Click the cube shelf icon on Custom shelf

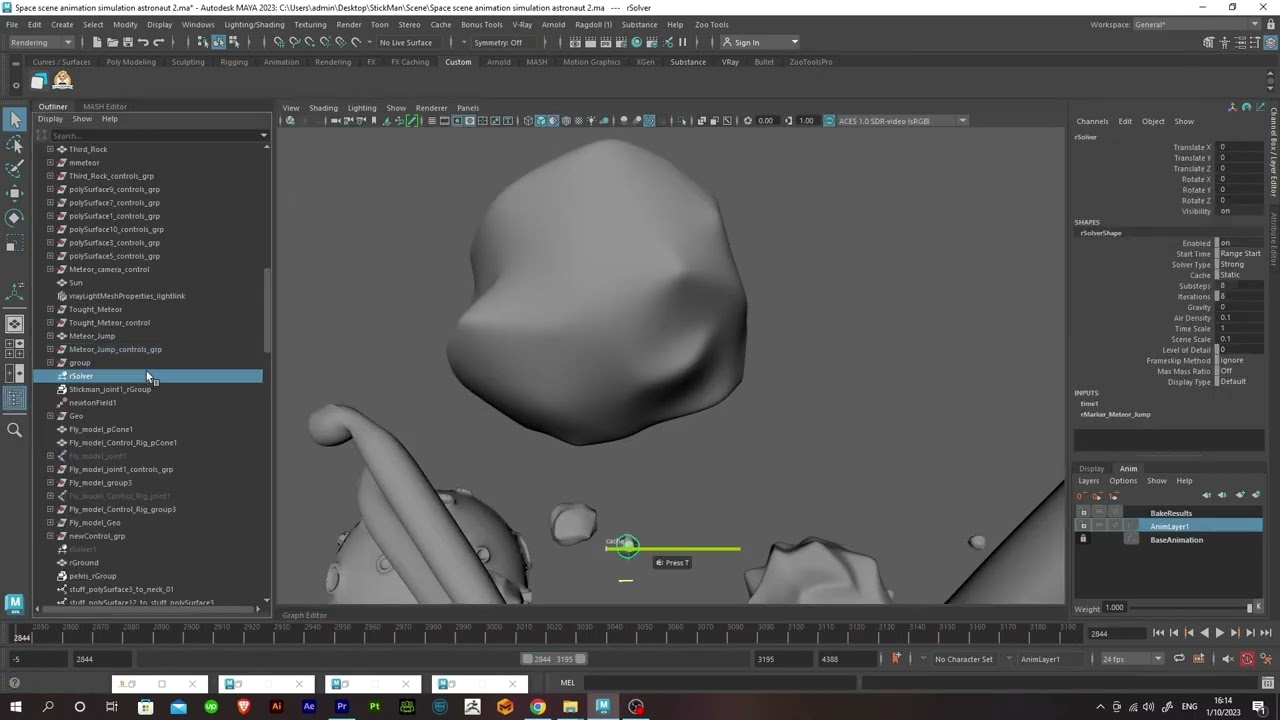pyautogui.click(x=38, y=81)
